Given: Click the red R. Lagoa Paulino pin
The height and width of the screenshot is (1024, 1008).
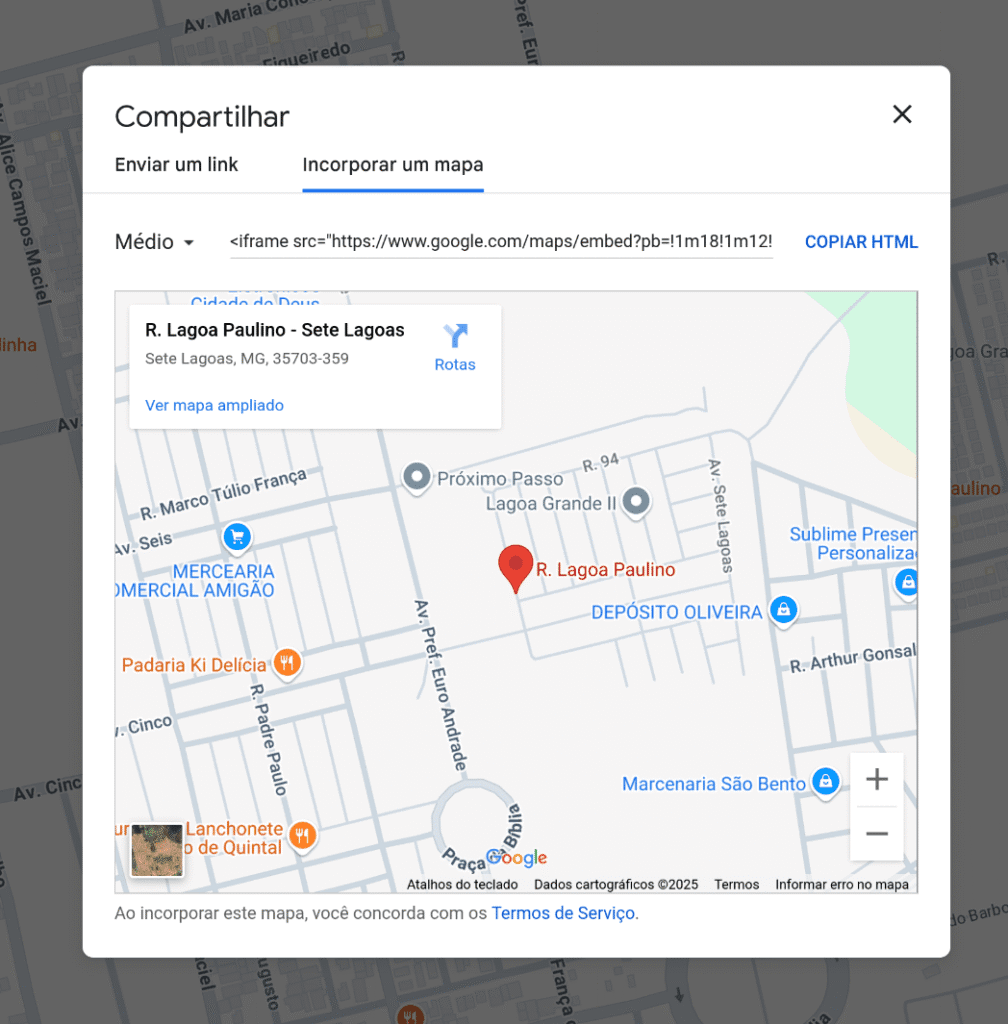Looking at the screenshot, I should 516,568.
